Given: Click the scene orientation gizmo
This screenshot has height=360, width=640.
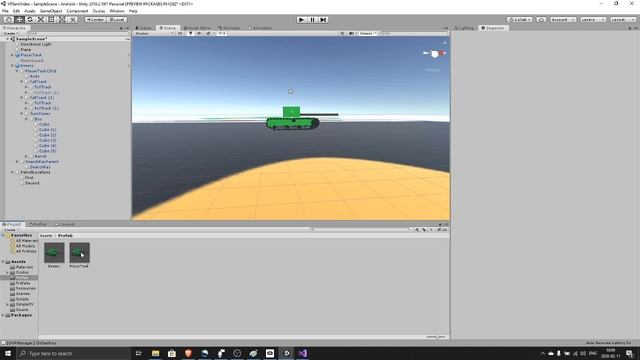Looking at the screenshot, I should tap(434, 53).
